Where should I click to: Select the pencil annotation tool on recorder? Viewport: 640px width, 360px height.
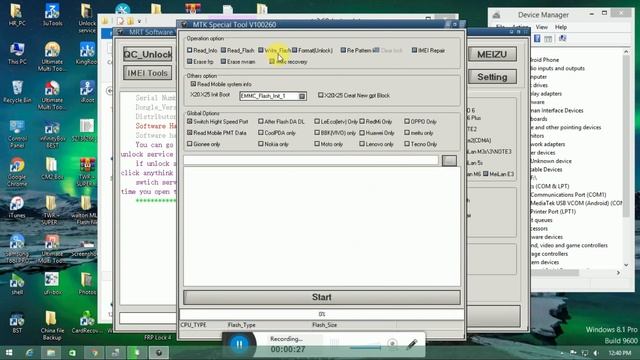point(412,344)
